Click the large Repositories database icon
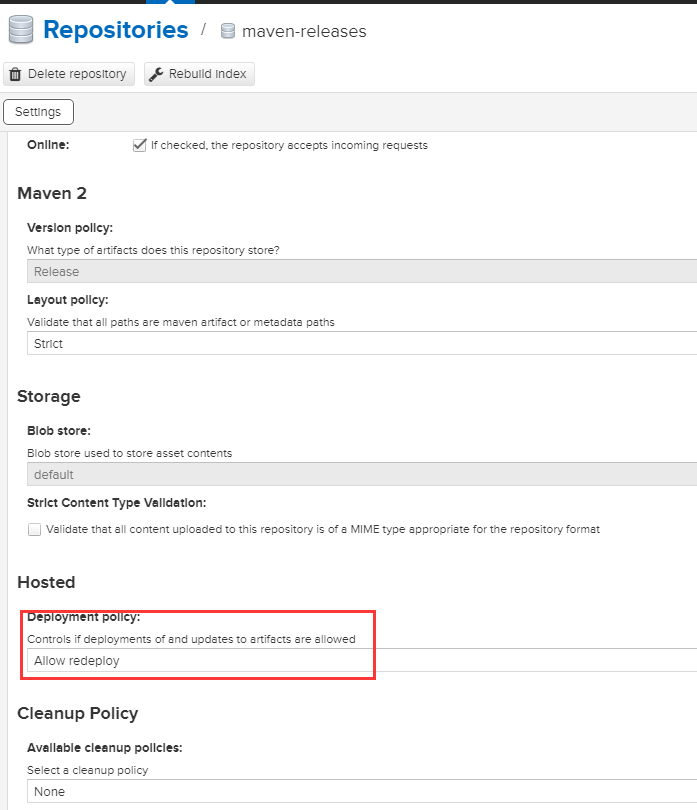Screen dimensions: 697x810 (20, 30)
